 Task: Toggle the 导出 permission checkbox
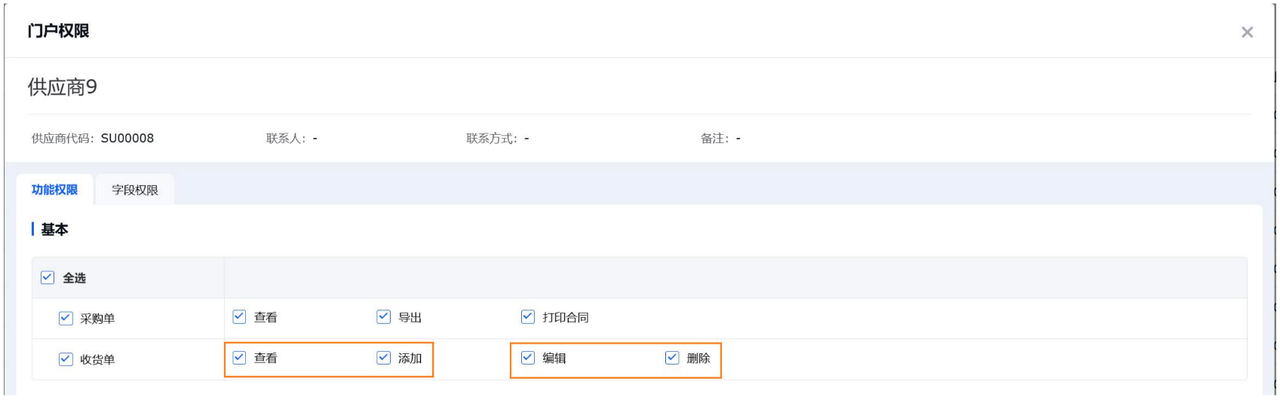click(x=383, y=317)
